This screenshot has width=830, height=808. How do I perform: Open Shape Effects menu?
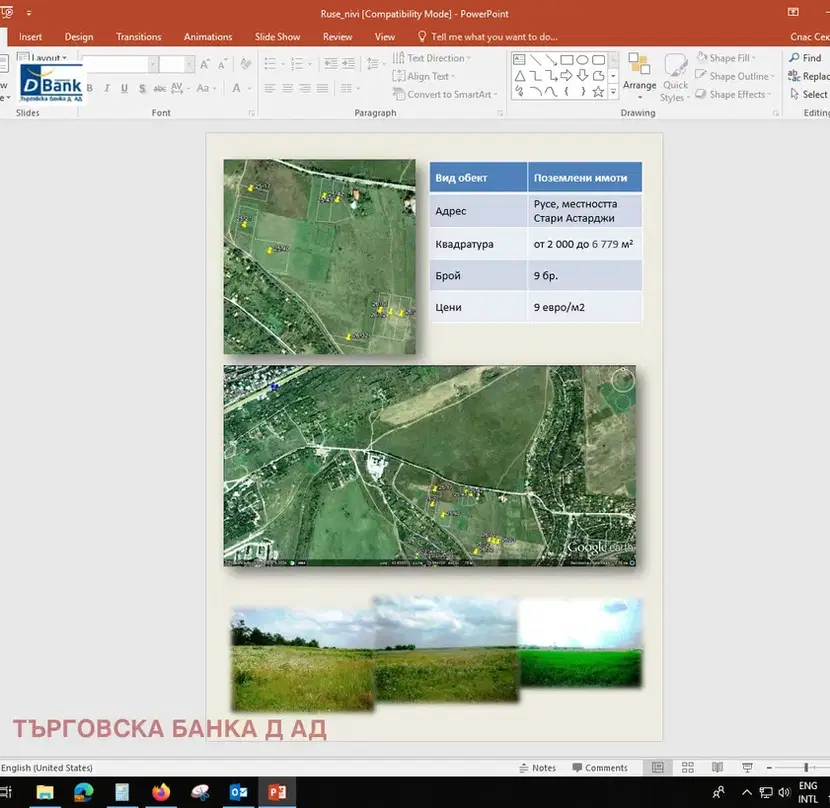tap(733, 94)
